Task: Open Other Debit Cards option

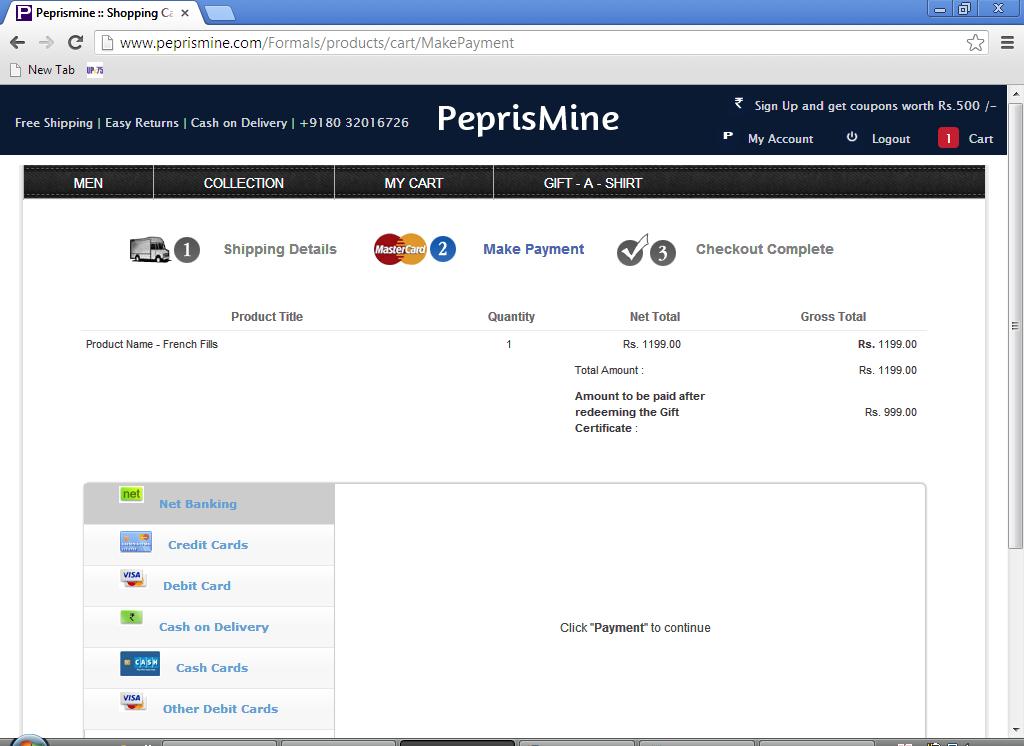Action: click(x=220, y=709)
